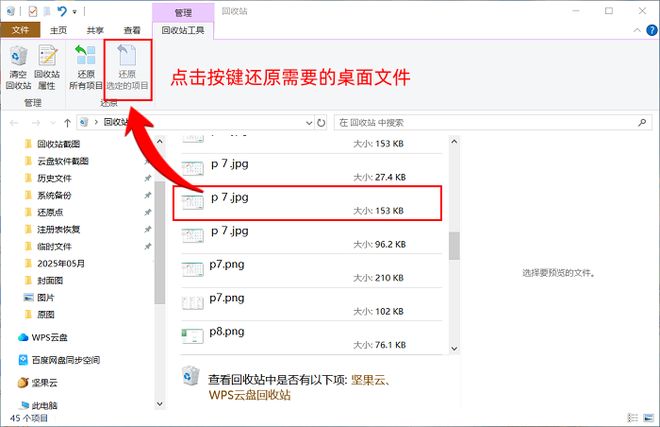Click the file list scrollbar thumb

pos(454,246)
